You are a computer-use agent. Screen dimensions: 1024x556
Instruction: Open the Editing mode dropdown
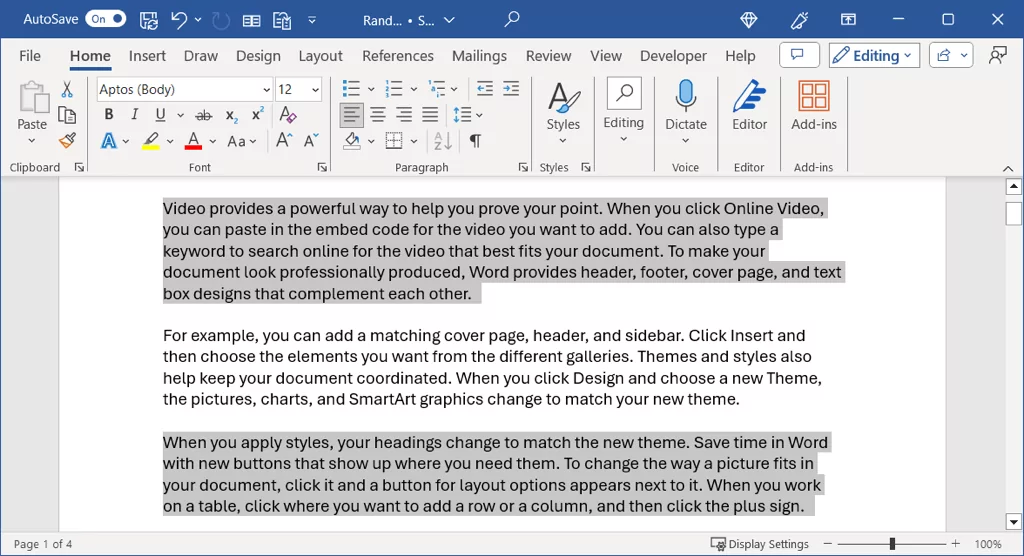[874, 56]
